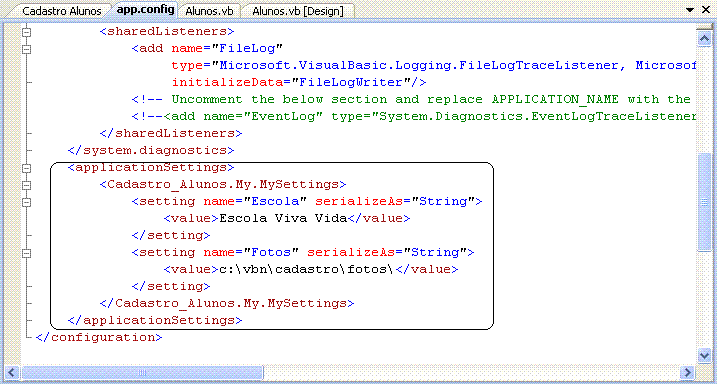717x384 pixels.
Task: Click the attribute value "FileLogWriter"
Action: [x=351, y=83]
